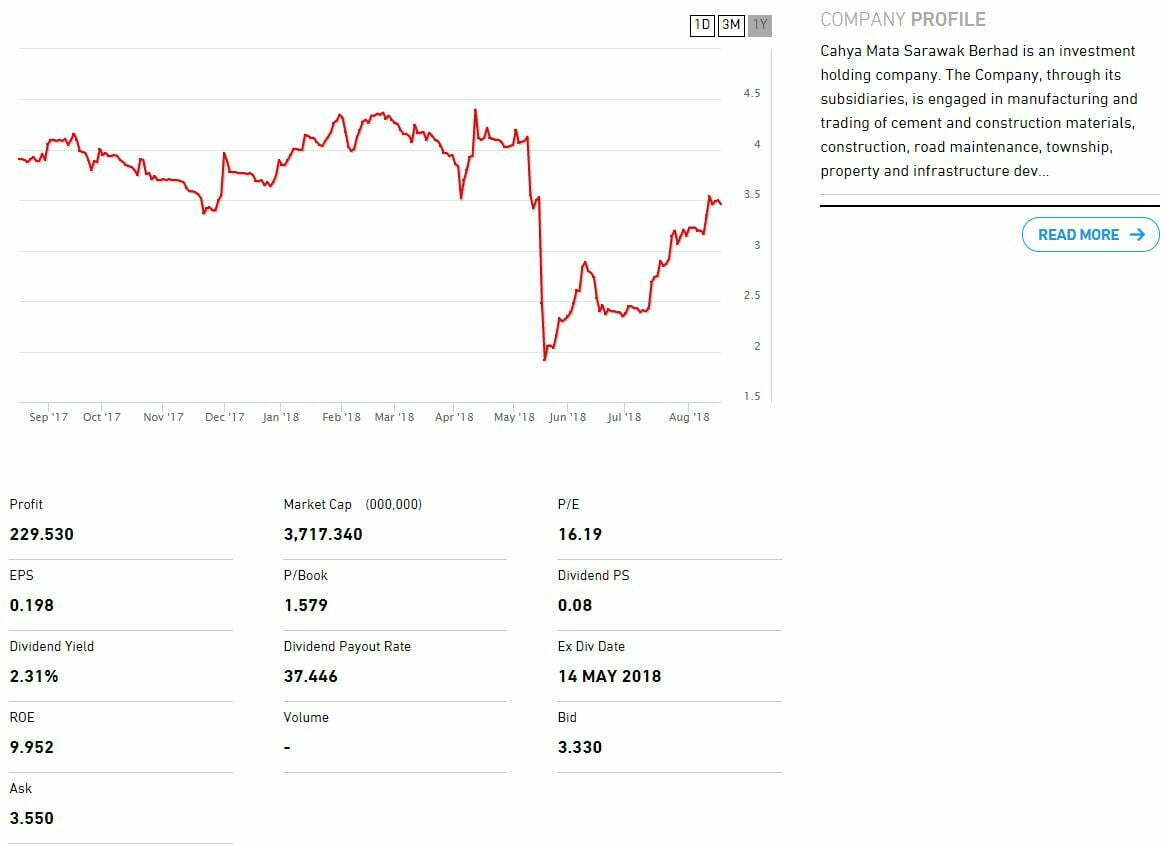Click the Market Cap value 3,717.340

pyautogui.click(x=323, y=534)
